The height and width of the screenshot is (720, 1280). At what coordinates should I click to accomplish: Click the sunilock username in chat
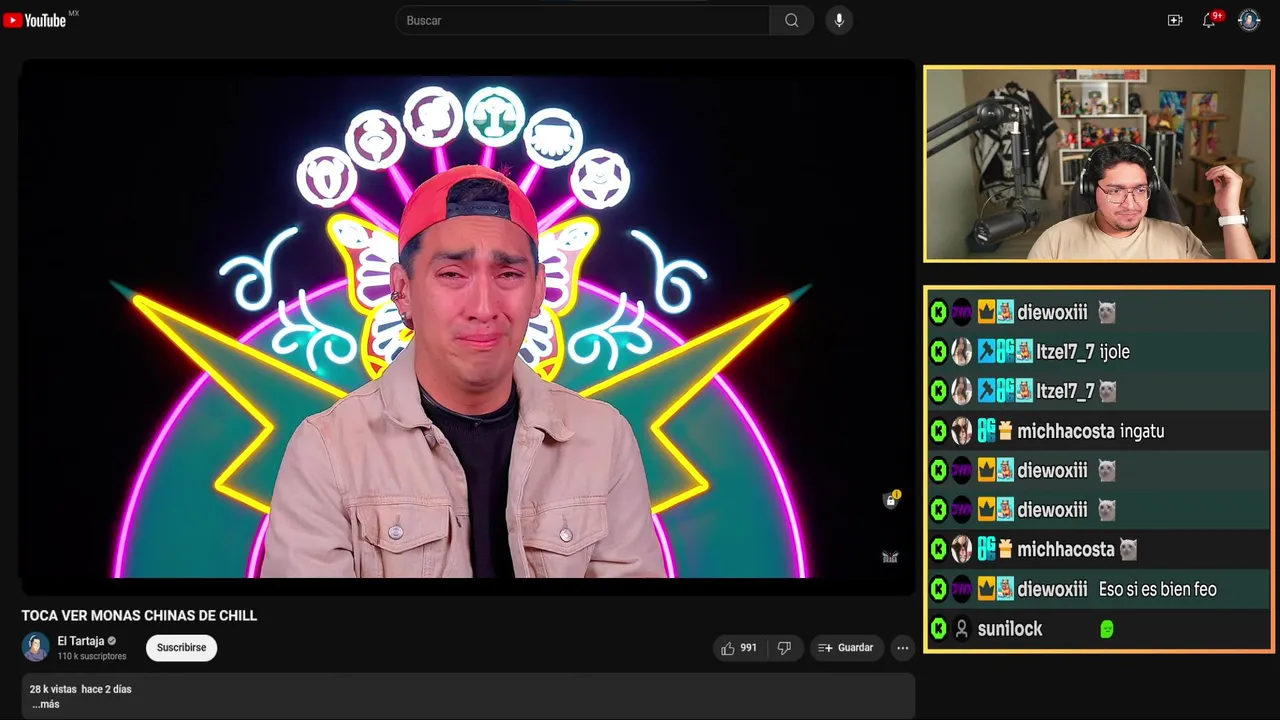pos(1010,629)
